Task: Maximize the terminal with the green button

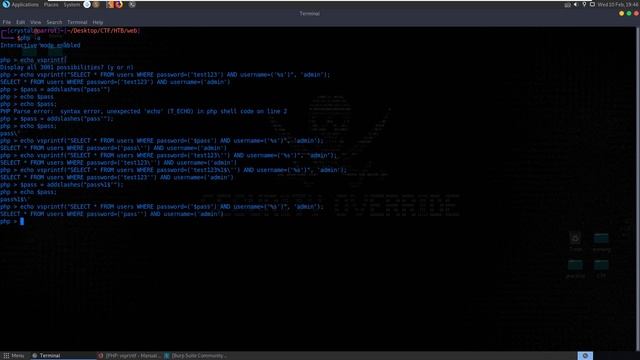Action: coord(629,13)
